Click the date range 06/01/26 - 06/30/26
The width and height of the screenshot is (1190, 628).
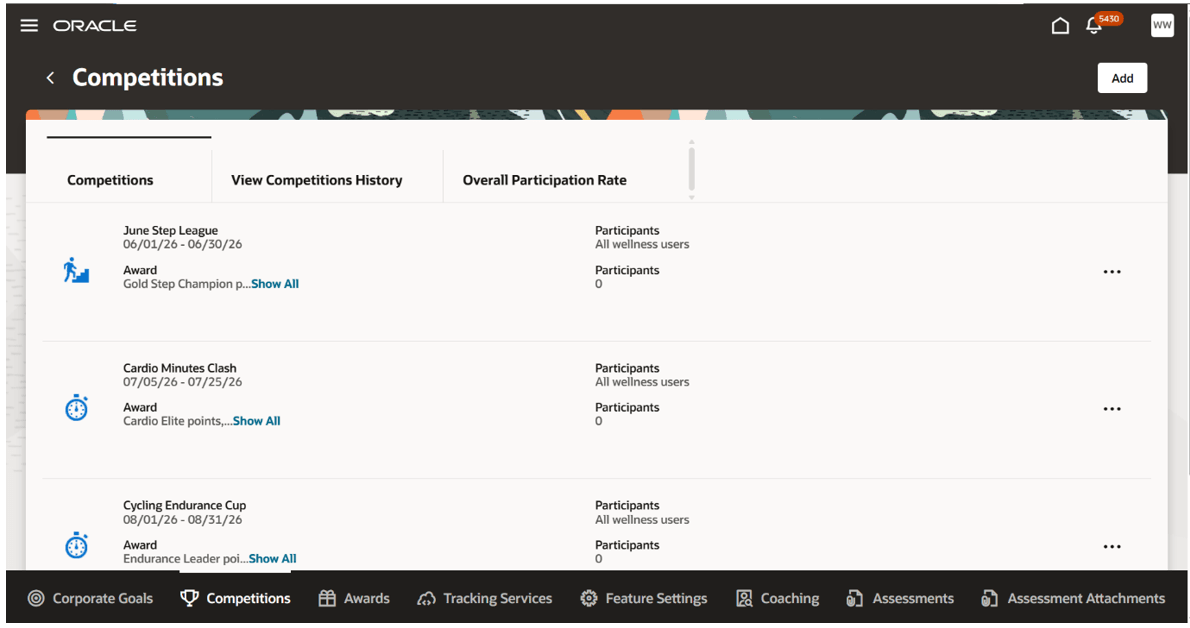coord(182,245)
